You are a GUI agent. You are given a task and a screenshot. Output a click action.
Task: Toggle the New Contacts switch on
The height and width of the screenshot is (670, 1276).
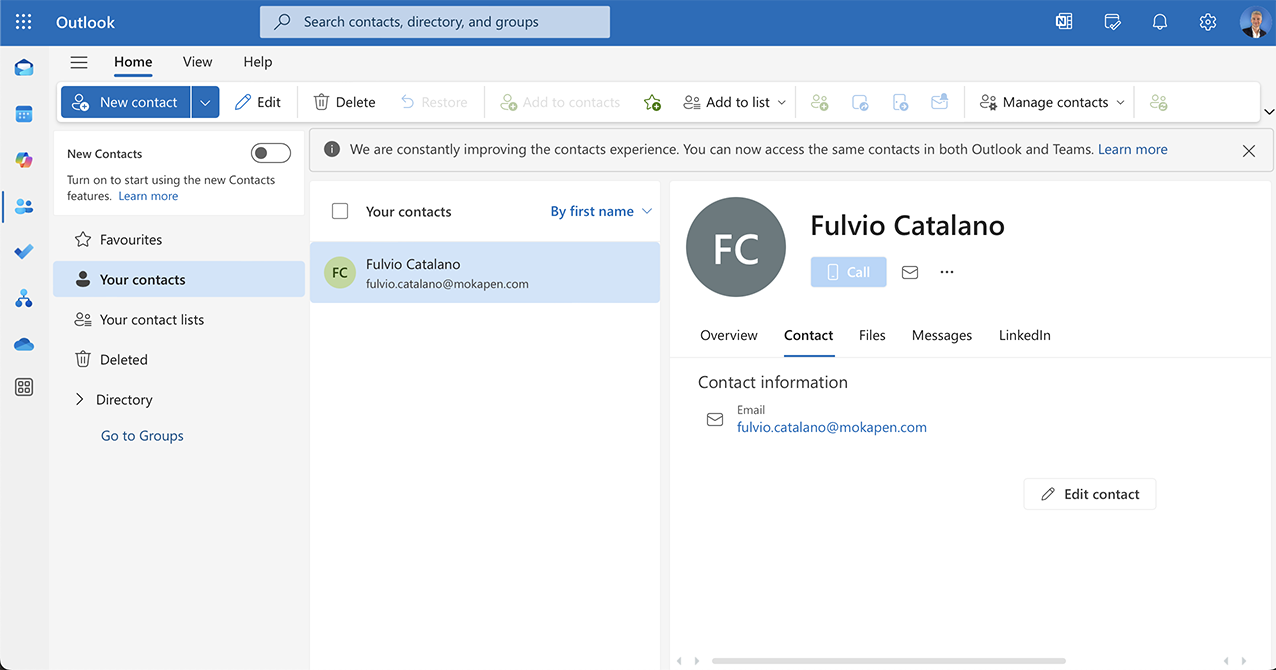[270, 153]
